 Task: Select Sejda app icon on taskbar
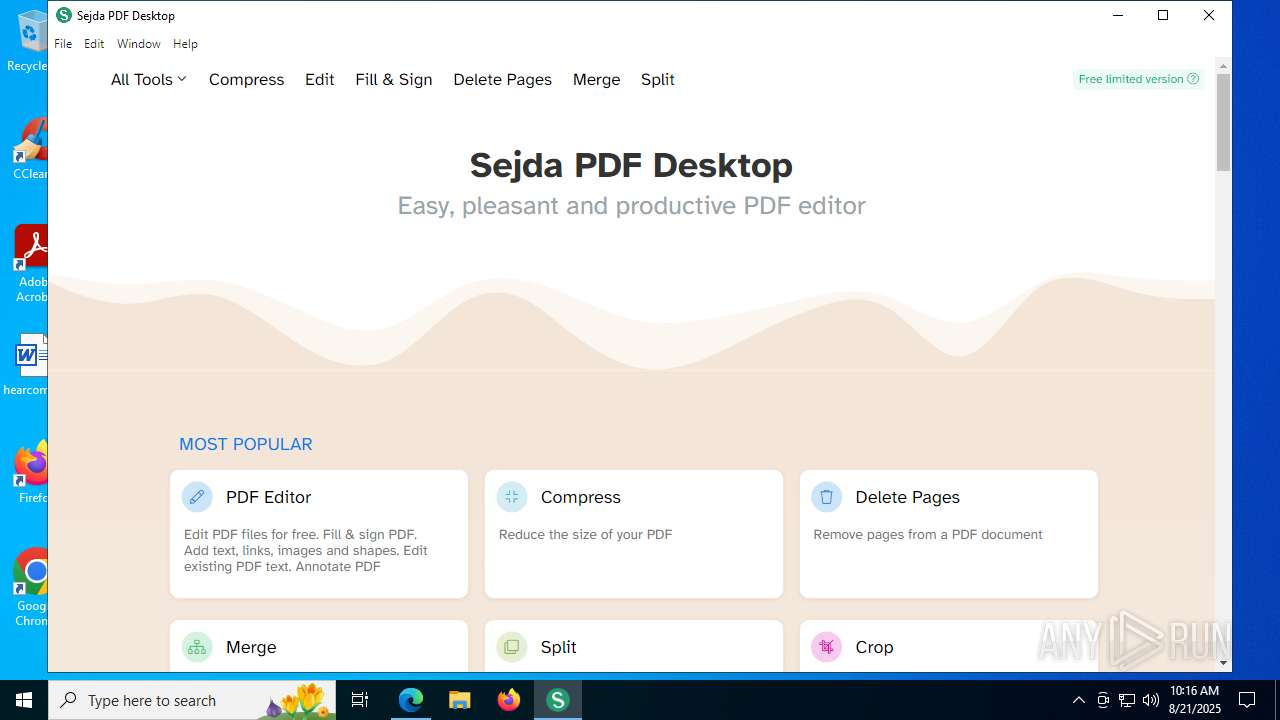pyautogui.click(x=557, y=700)
